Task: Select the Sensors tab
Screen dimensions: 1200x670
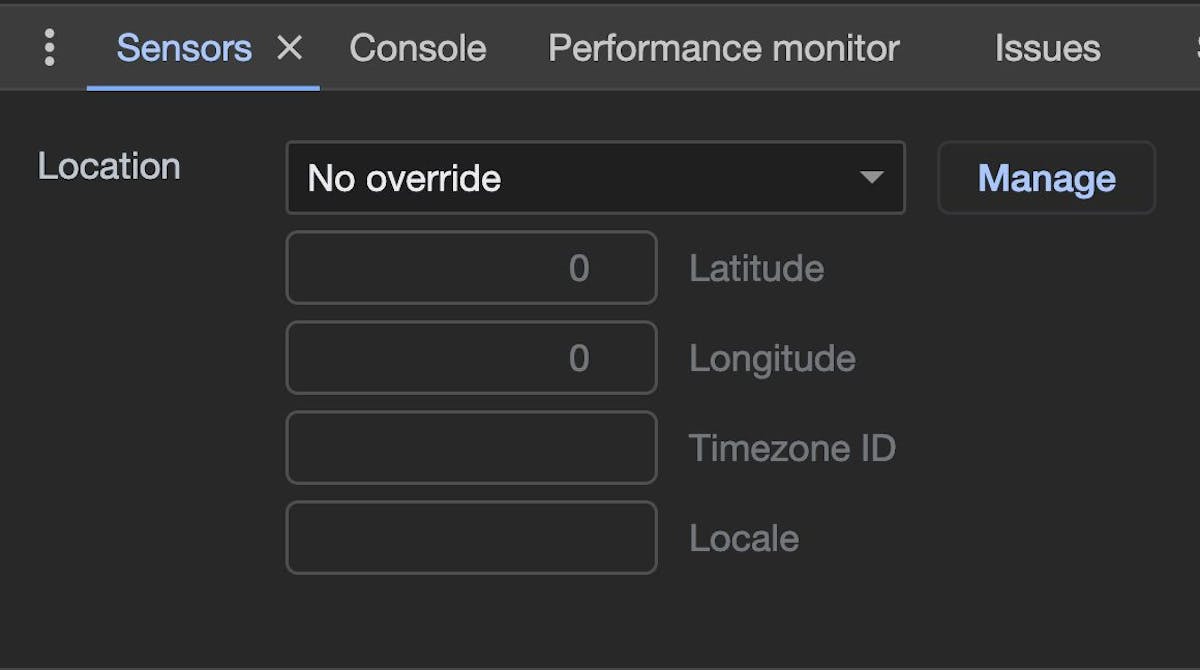Action: coord(183,47)
